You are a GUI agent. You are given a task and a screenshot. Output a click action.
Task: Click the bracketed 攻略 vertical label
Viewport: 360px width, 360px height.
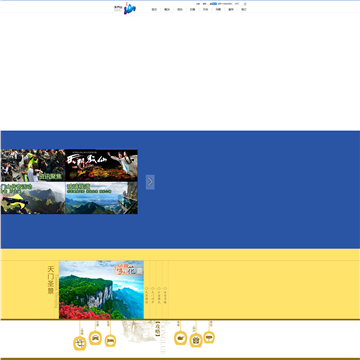[157, 328]
